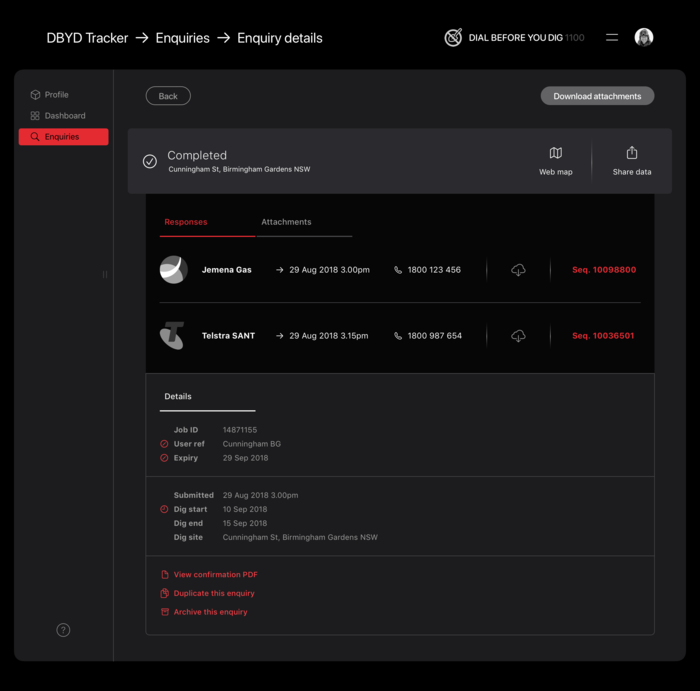Screen dimensions: 700x691
Task: Download the Telstra SANT response via cloud icon
Action: pos(518,336)
